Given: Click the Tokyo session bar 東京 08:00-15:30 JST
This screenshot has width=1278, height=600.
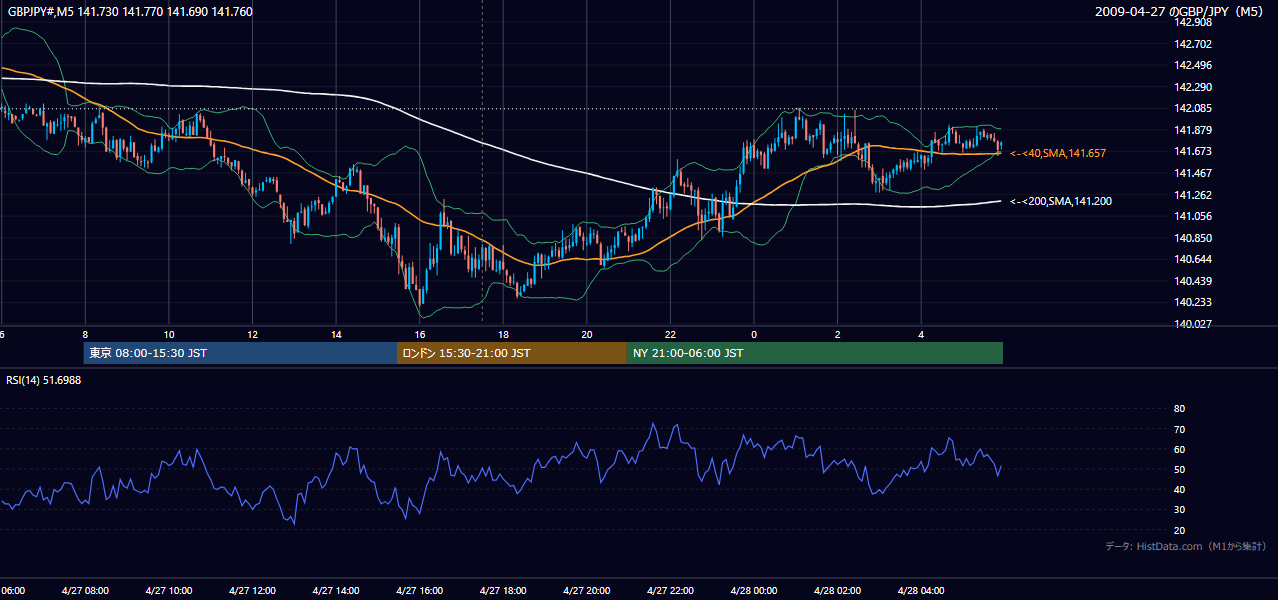Looking at the screenshot, I should [241, 353].
